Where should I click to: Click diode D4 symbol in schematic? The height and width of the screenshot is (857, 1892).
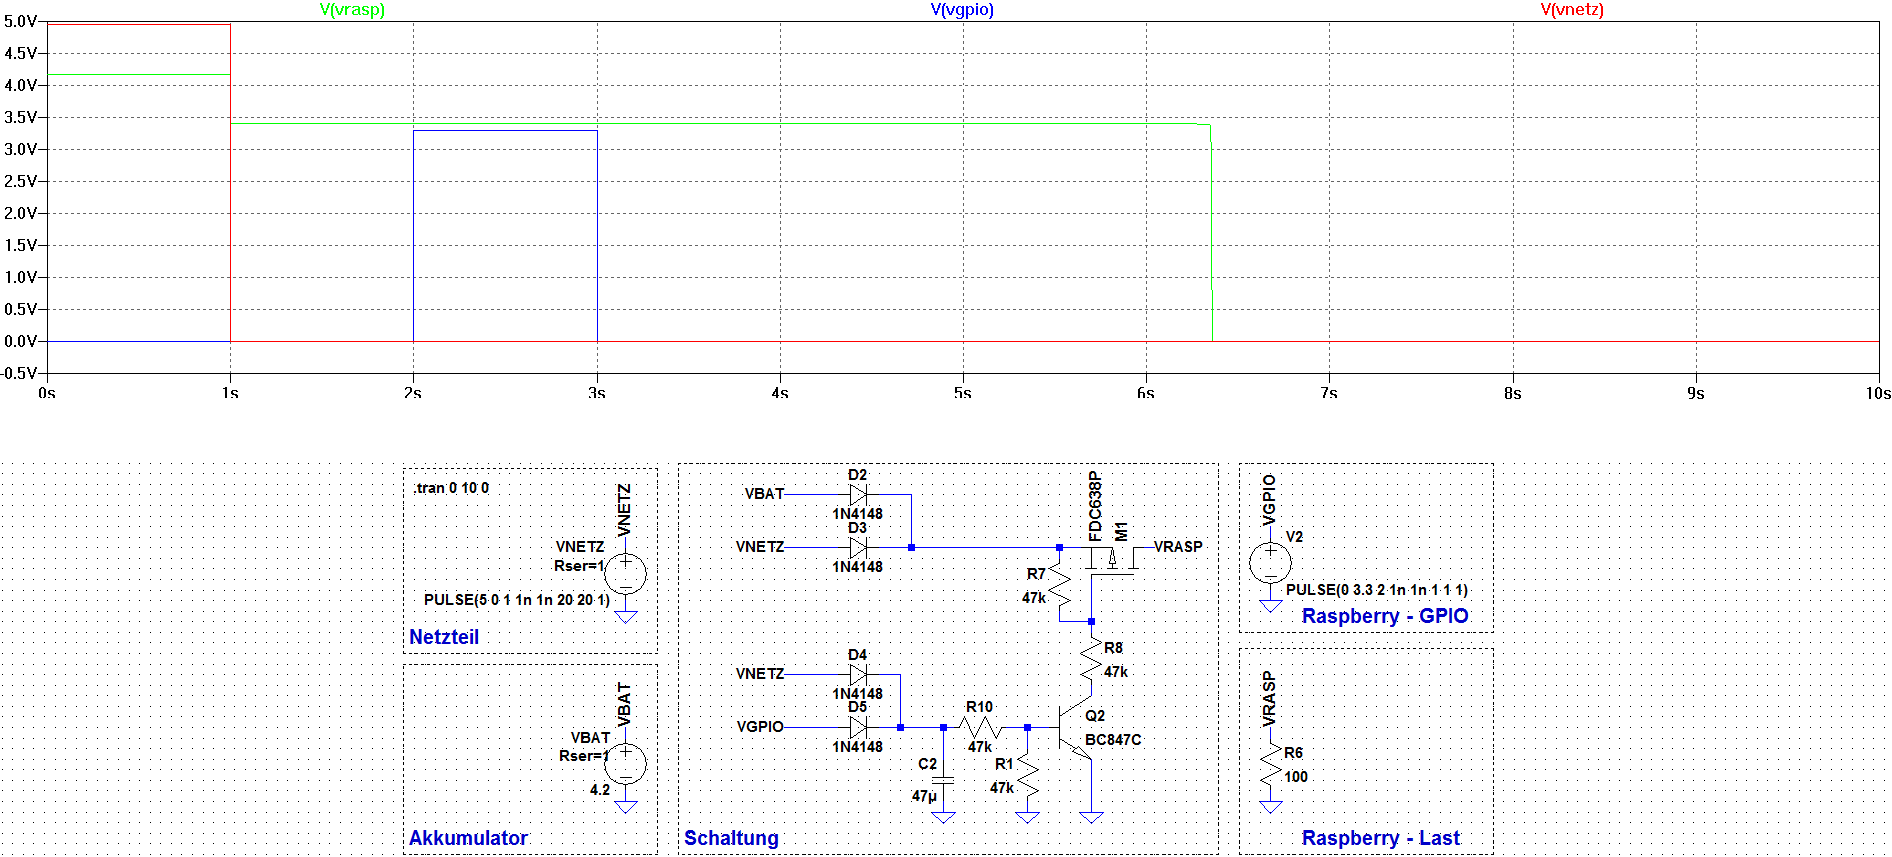coord(858,674)
